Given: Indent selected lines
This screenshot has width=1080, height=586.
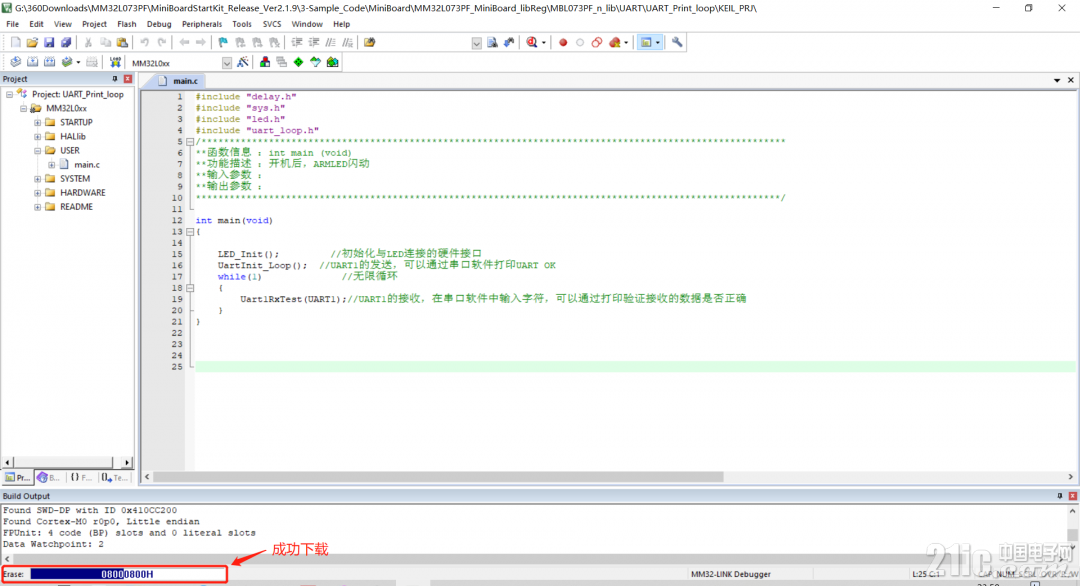Looking at the screenshot, I should (x=297, y=43).
